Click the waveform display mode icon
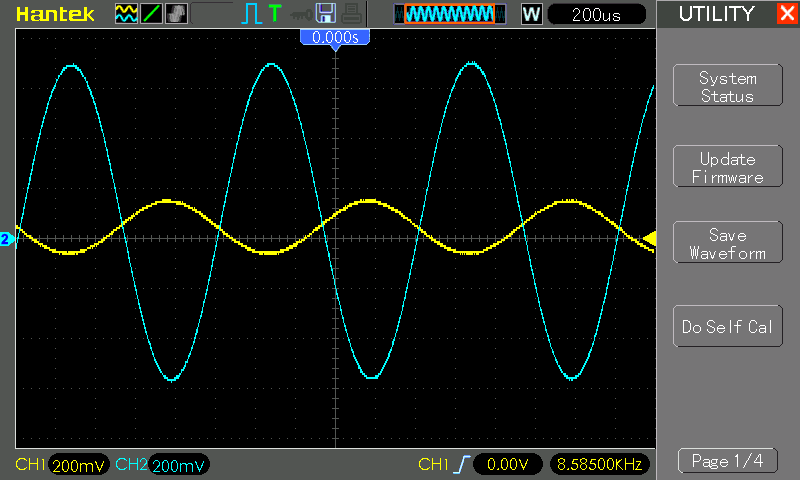800x480 pixels. coord(126,14)
